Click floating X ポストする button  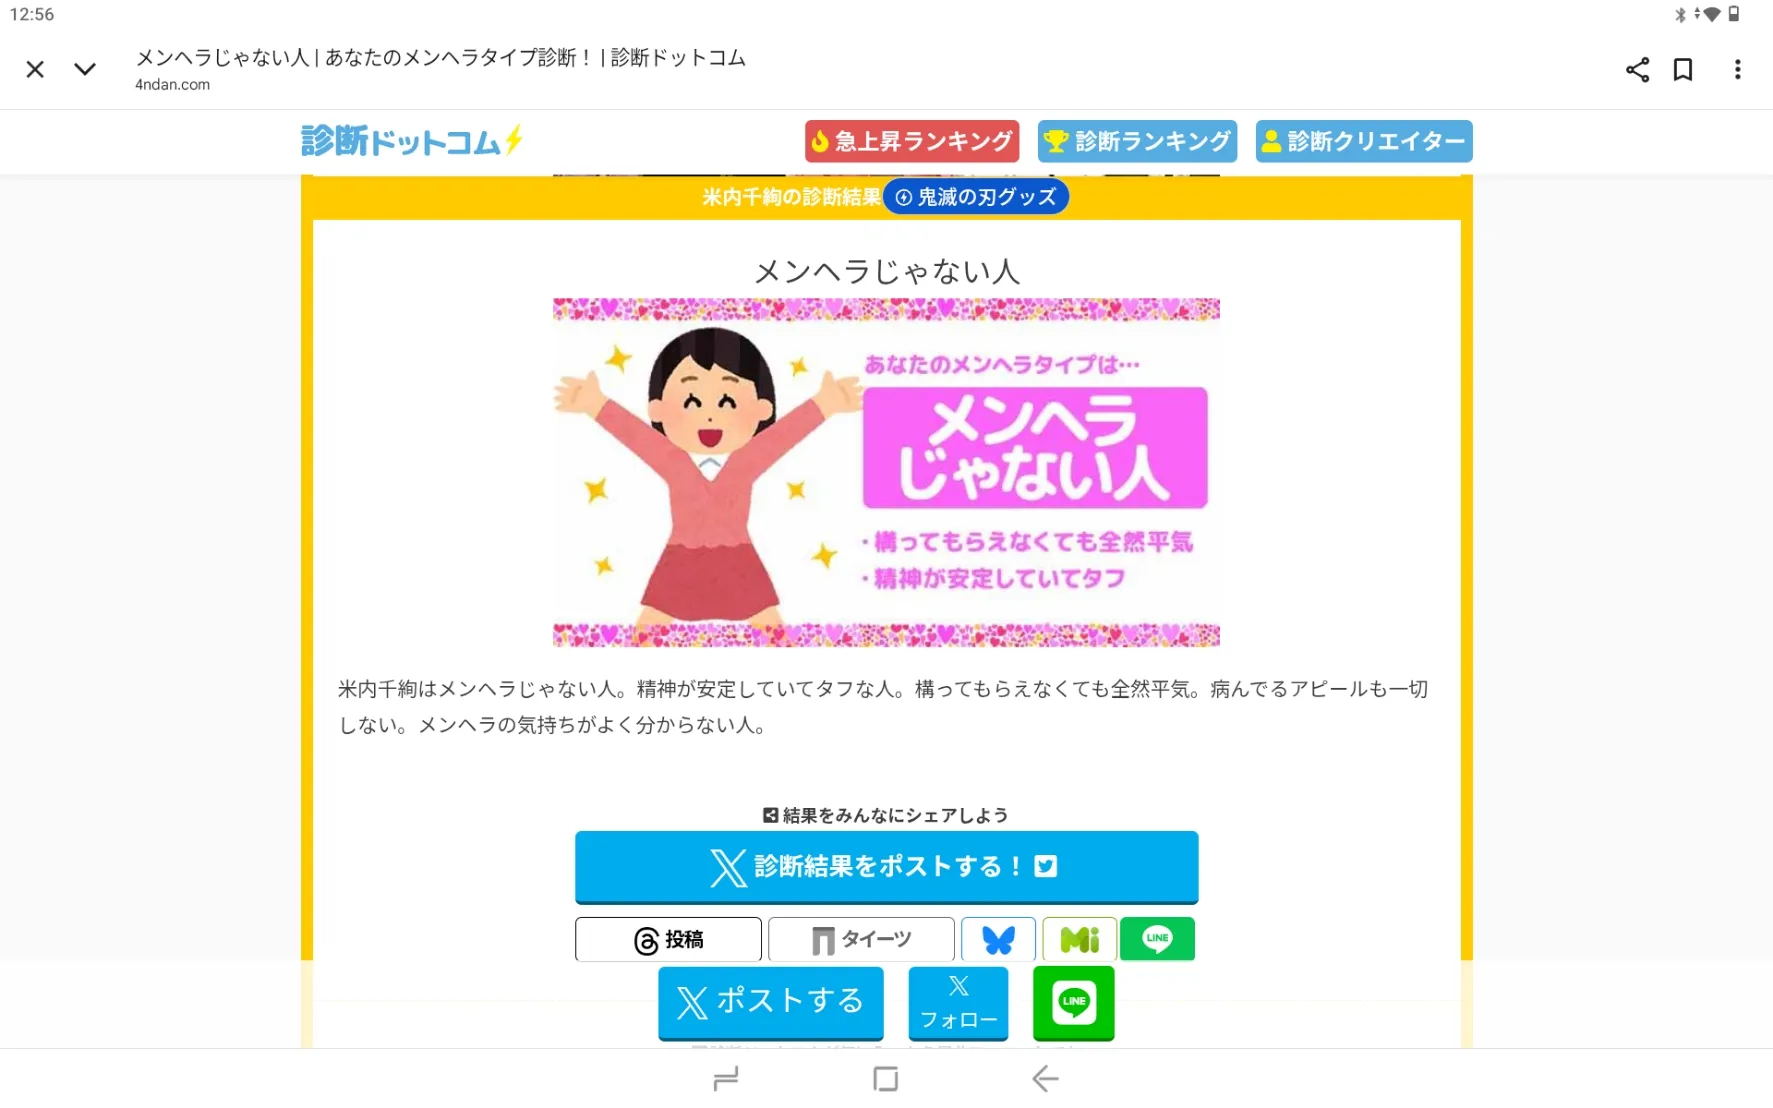[x=771, y=1003]
